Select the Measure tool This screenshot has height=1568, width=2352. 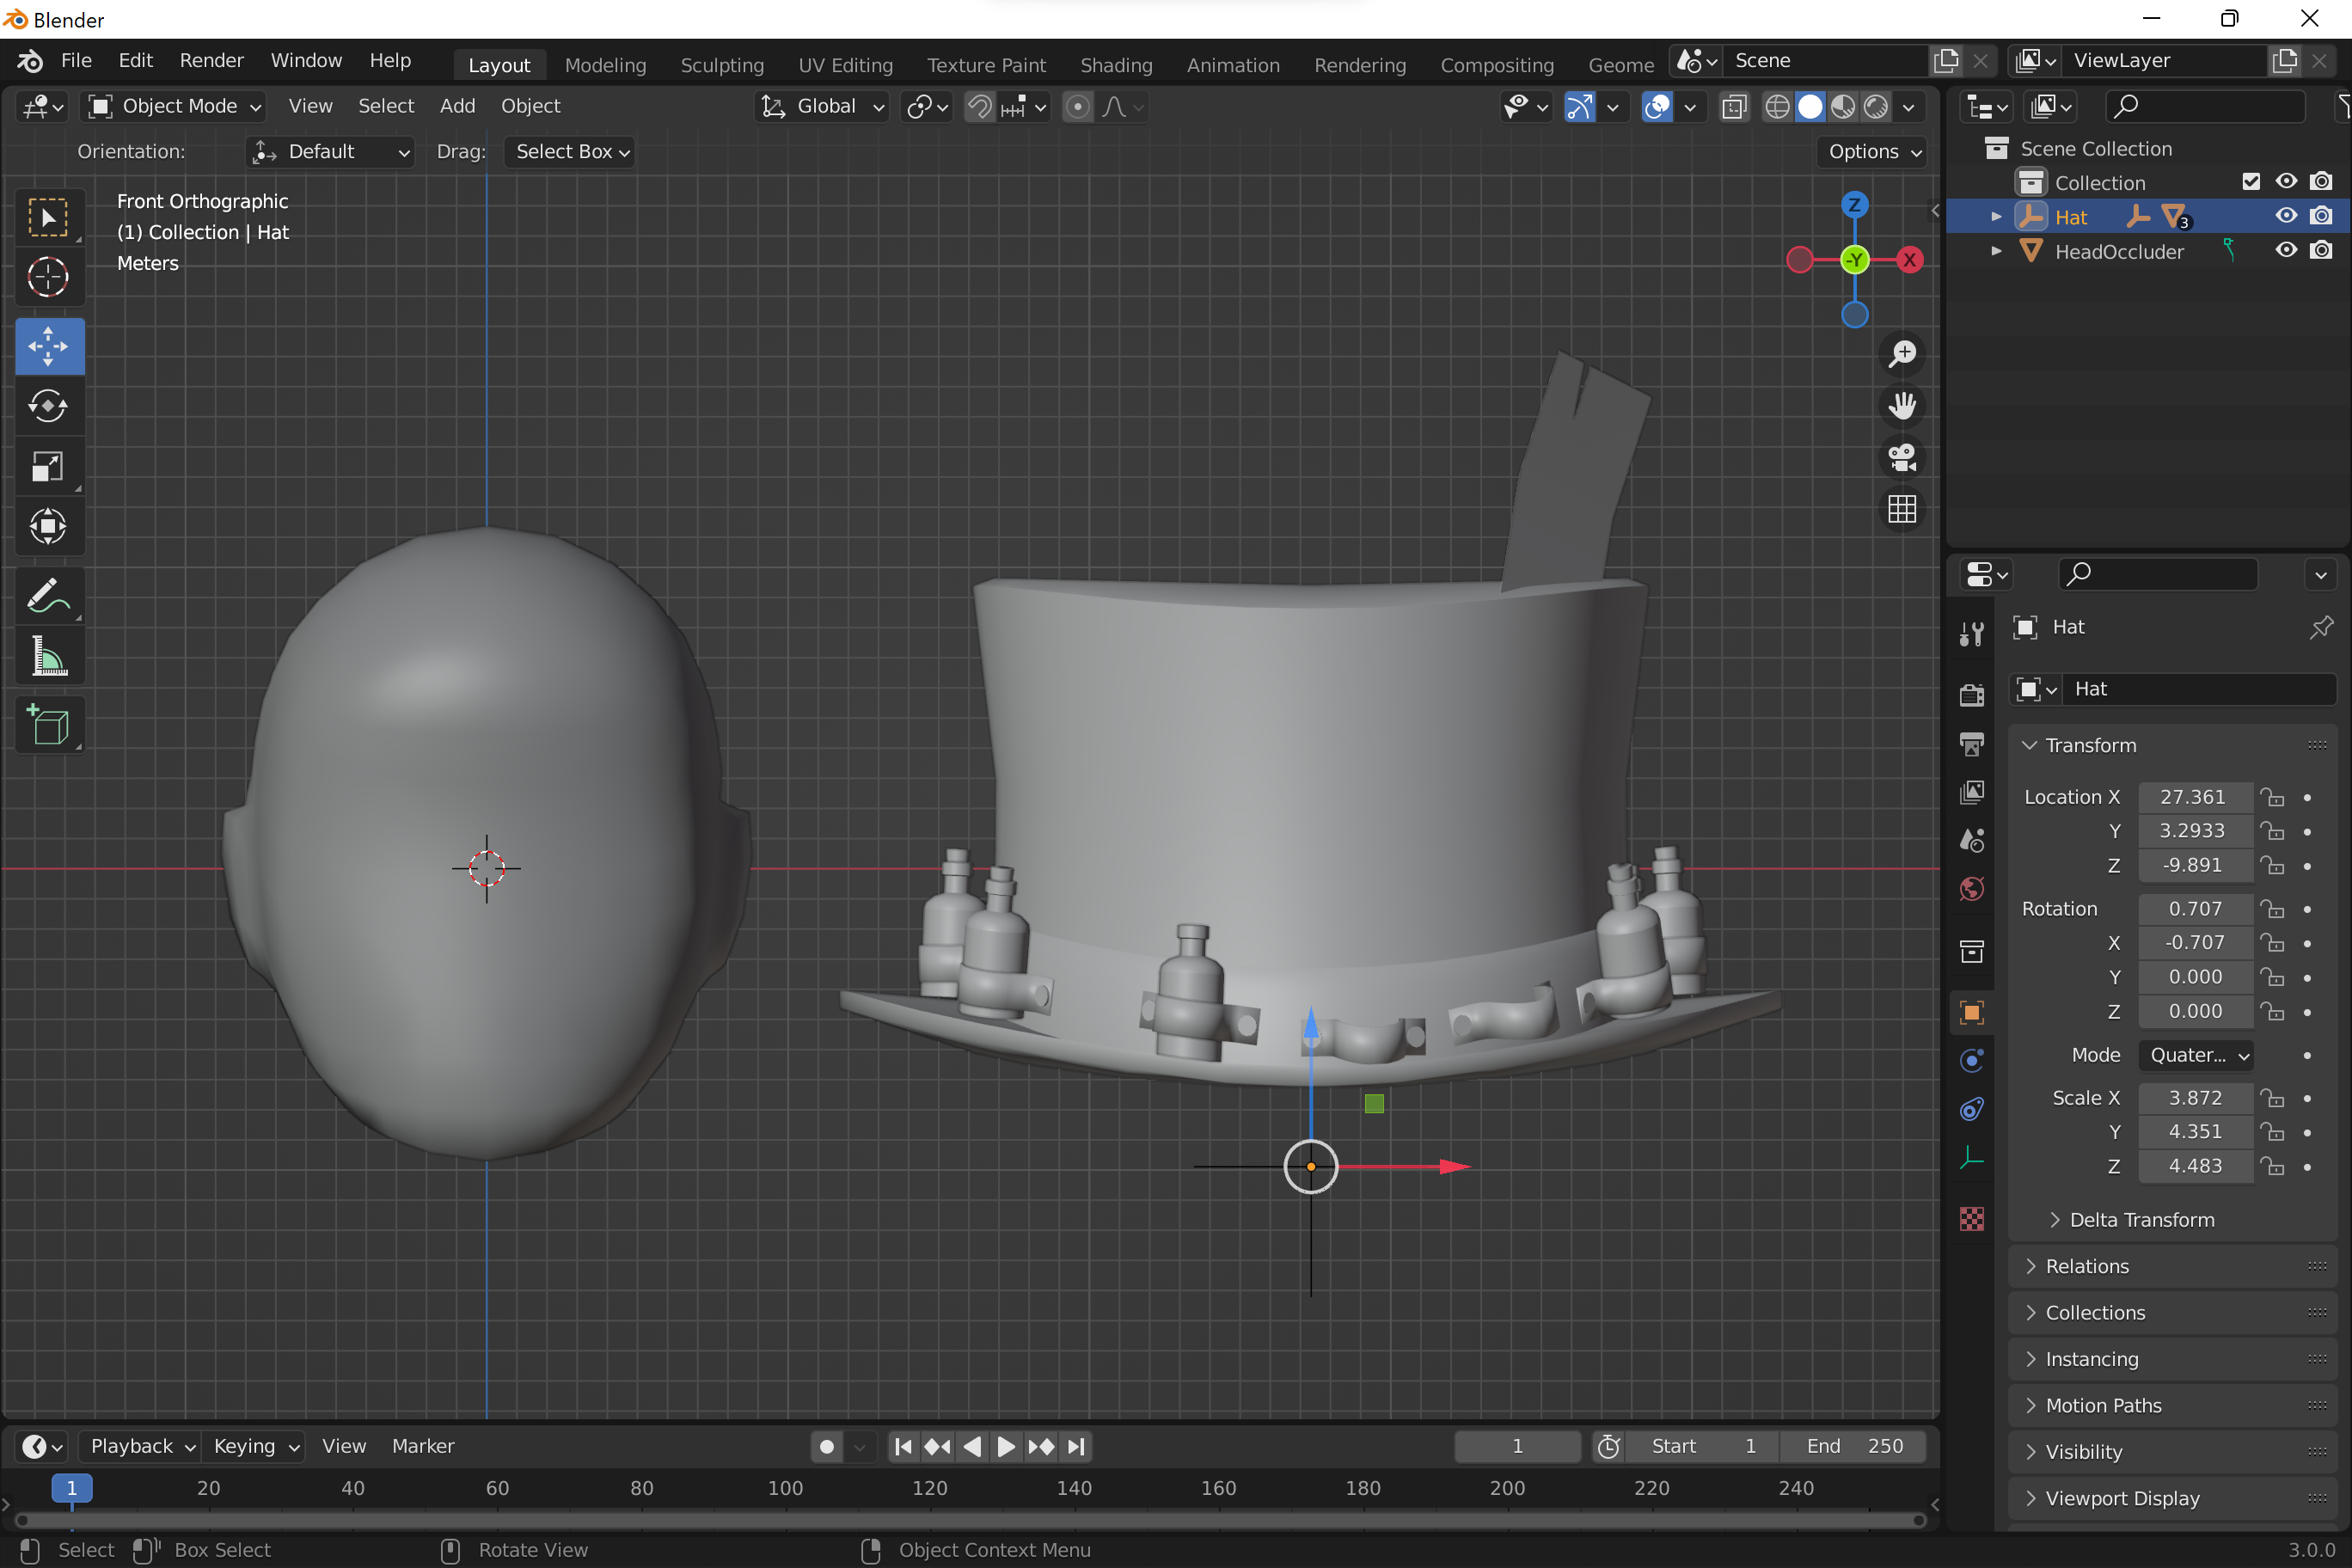pyautogui.click(x=48, y=657)
